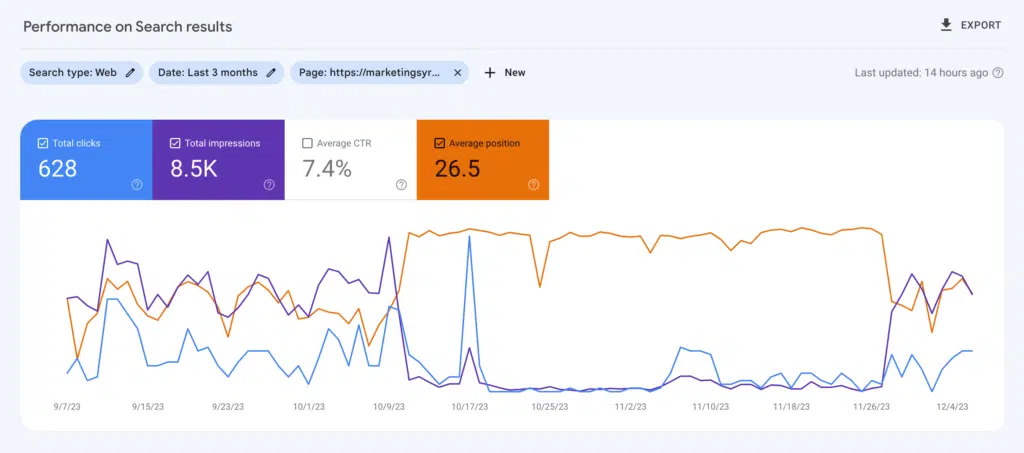
Task: Open the Page URL filter chip
Action: [368, 72]
